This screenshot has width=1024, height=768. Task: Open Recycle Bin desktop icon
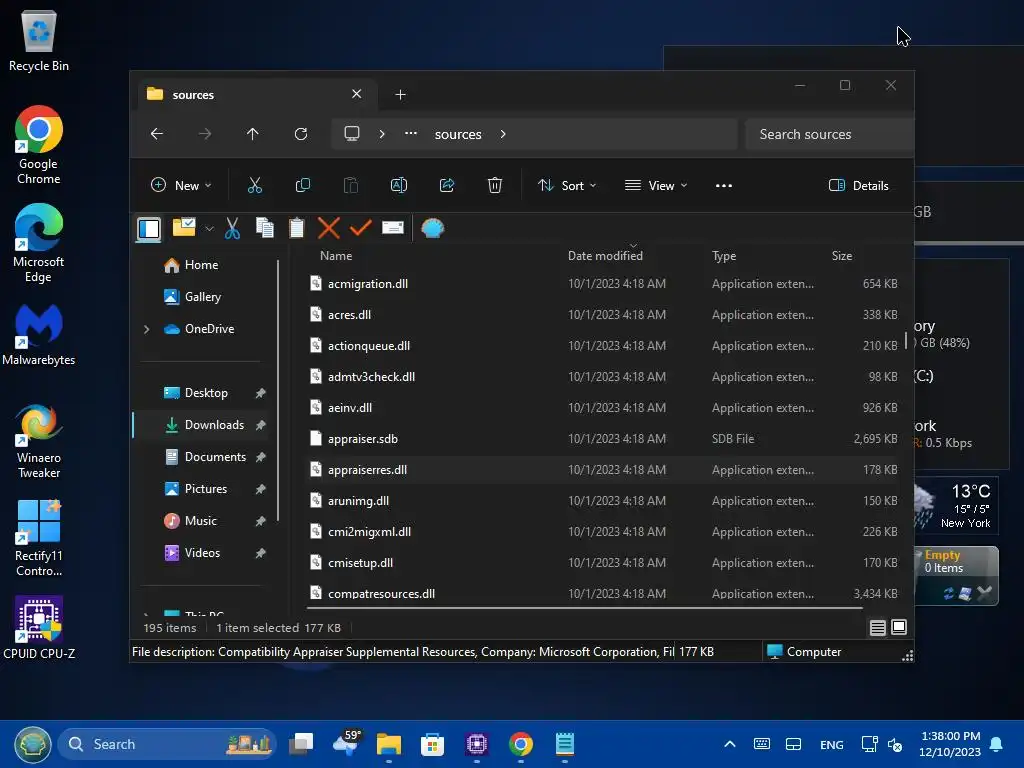click(x=39, y=40)
